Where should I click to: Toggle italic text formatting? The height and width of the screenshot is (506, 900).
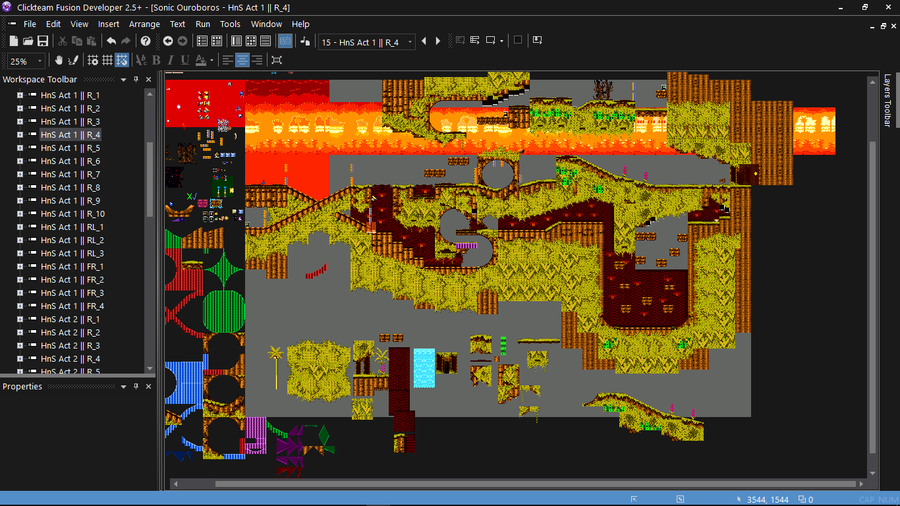tap(170, 60)
